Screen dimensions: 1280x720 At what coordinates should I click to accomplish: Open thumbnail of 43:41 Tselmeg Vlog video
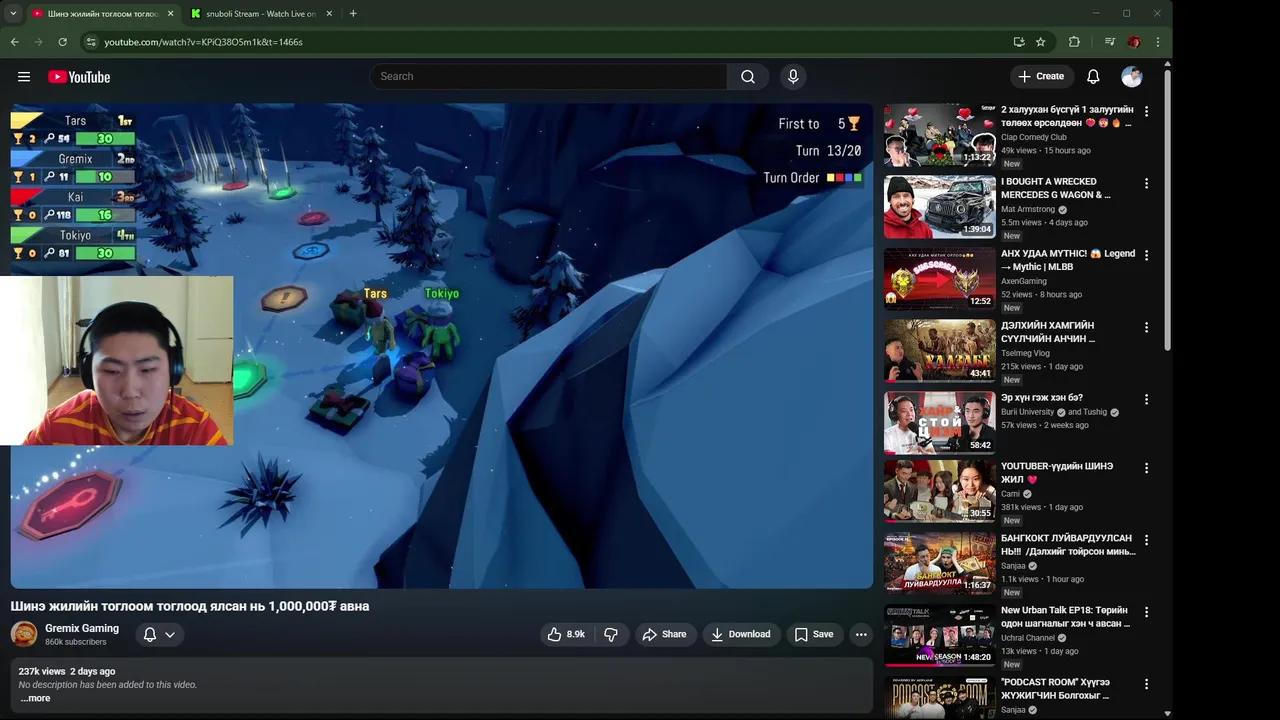pyautogui.click(x=940, y=351)
